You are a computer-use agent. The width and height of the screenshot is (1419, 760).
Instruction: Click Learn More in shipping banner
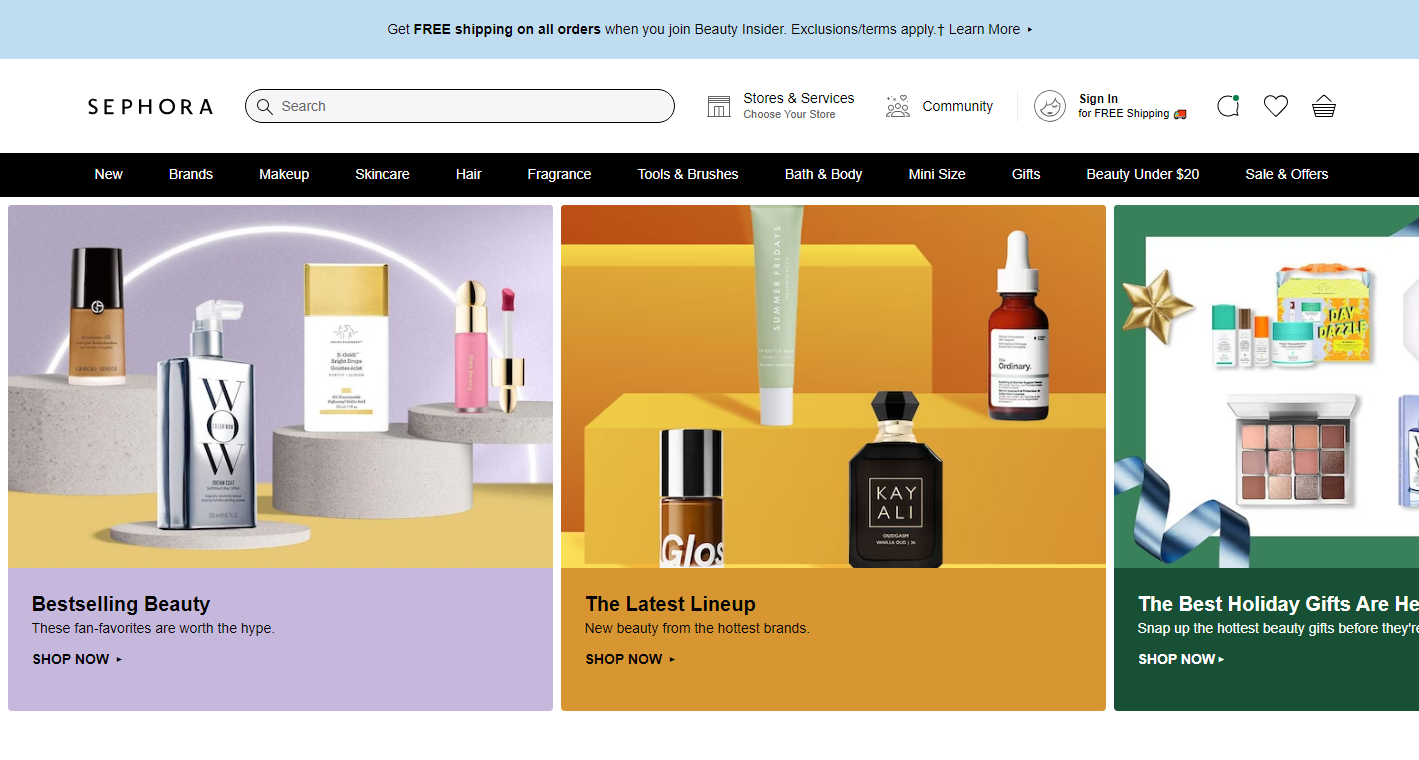[986, 29]
